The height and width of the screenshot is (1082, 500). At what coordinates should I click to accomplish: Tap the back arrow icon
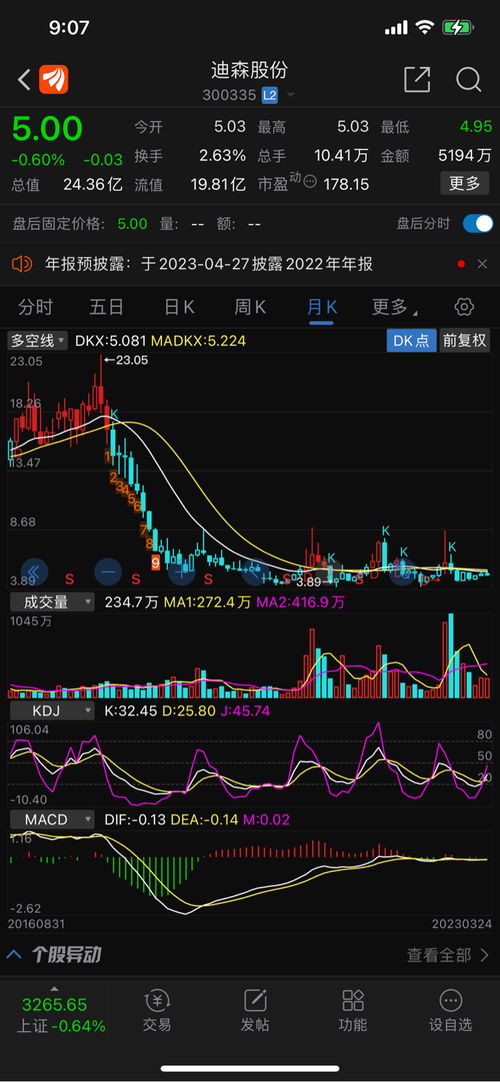(23, 80)
